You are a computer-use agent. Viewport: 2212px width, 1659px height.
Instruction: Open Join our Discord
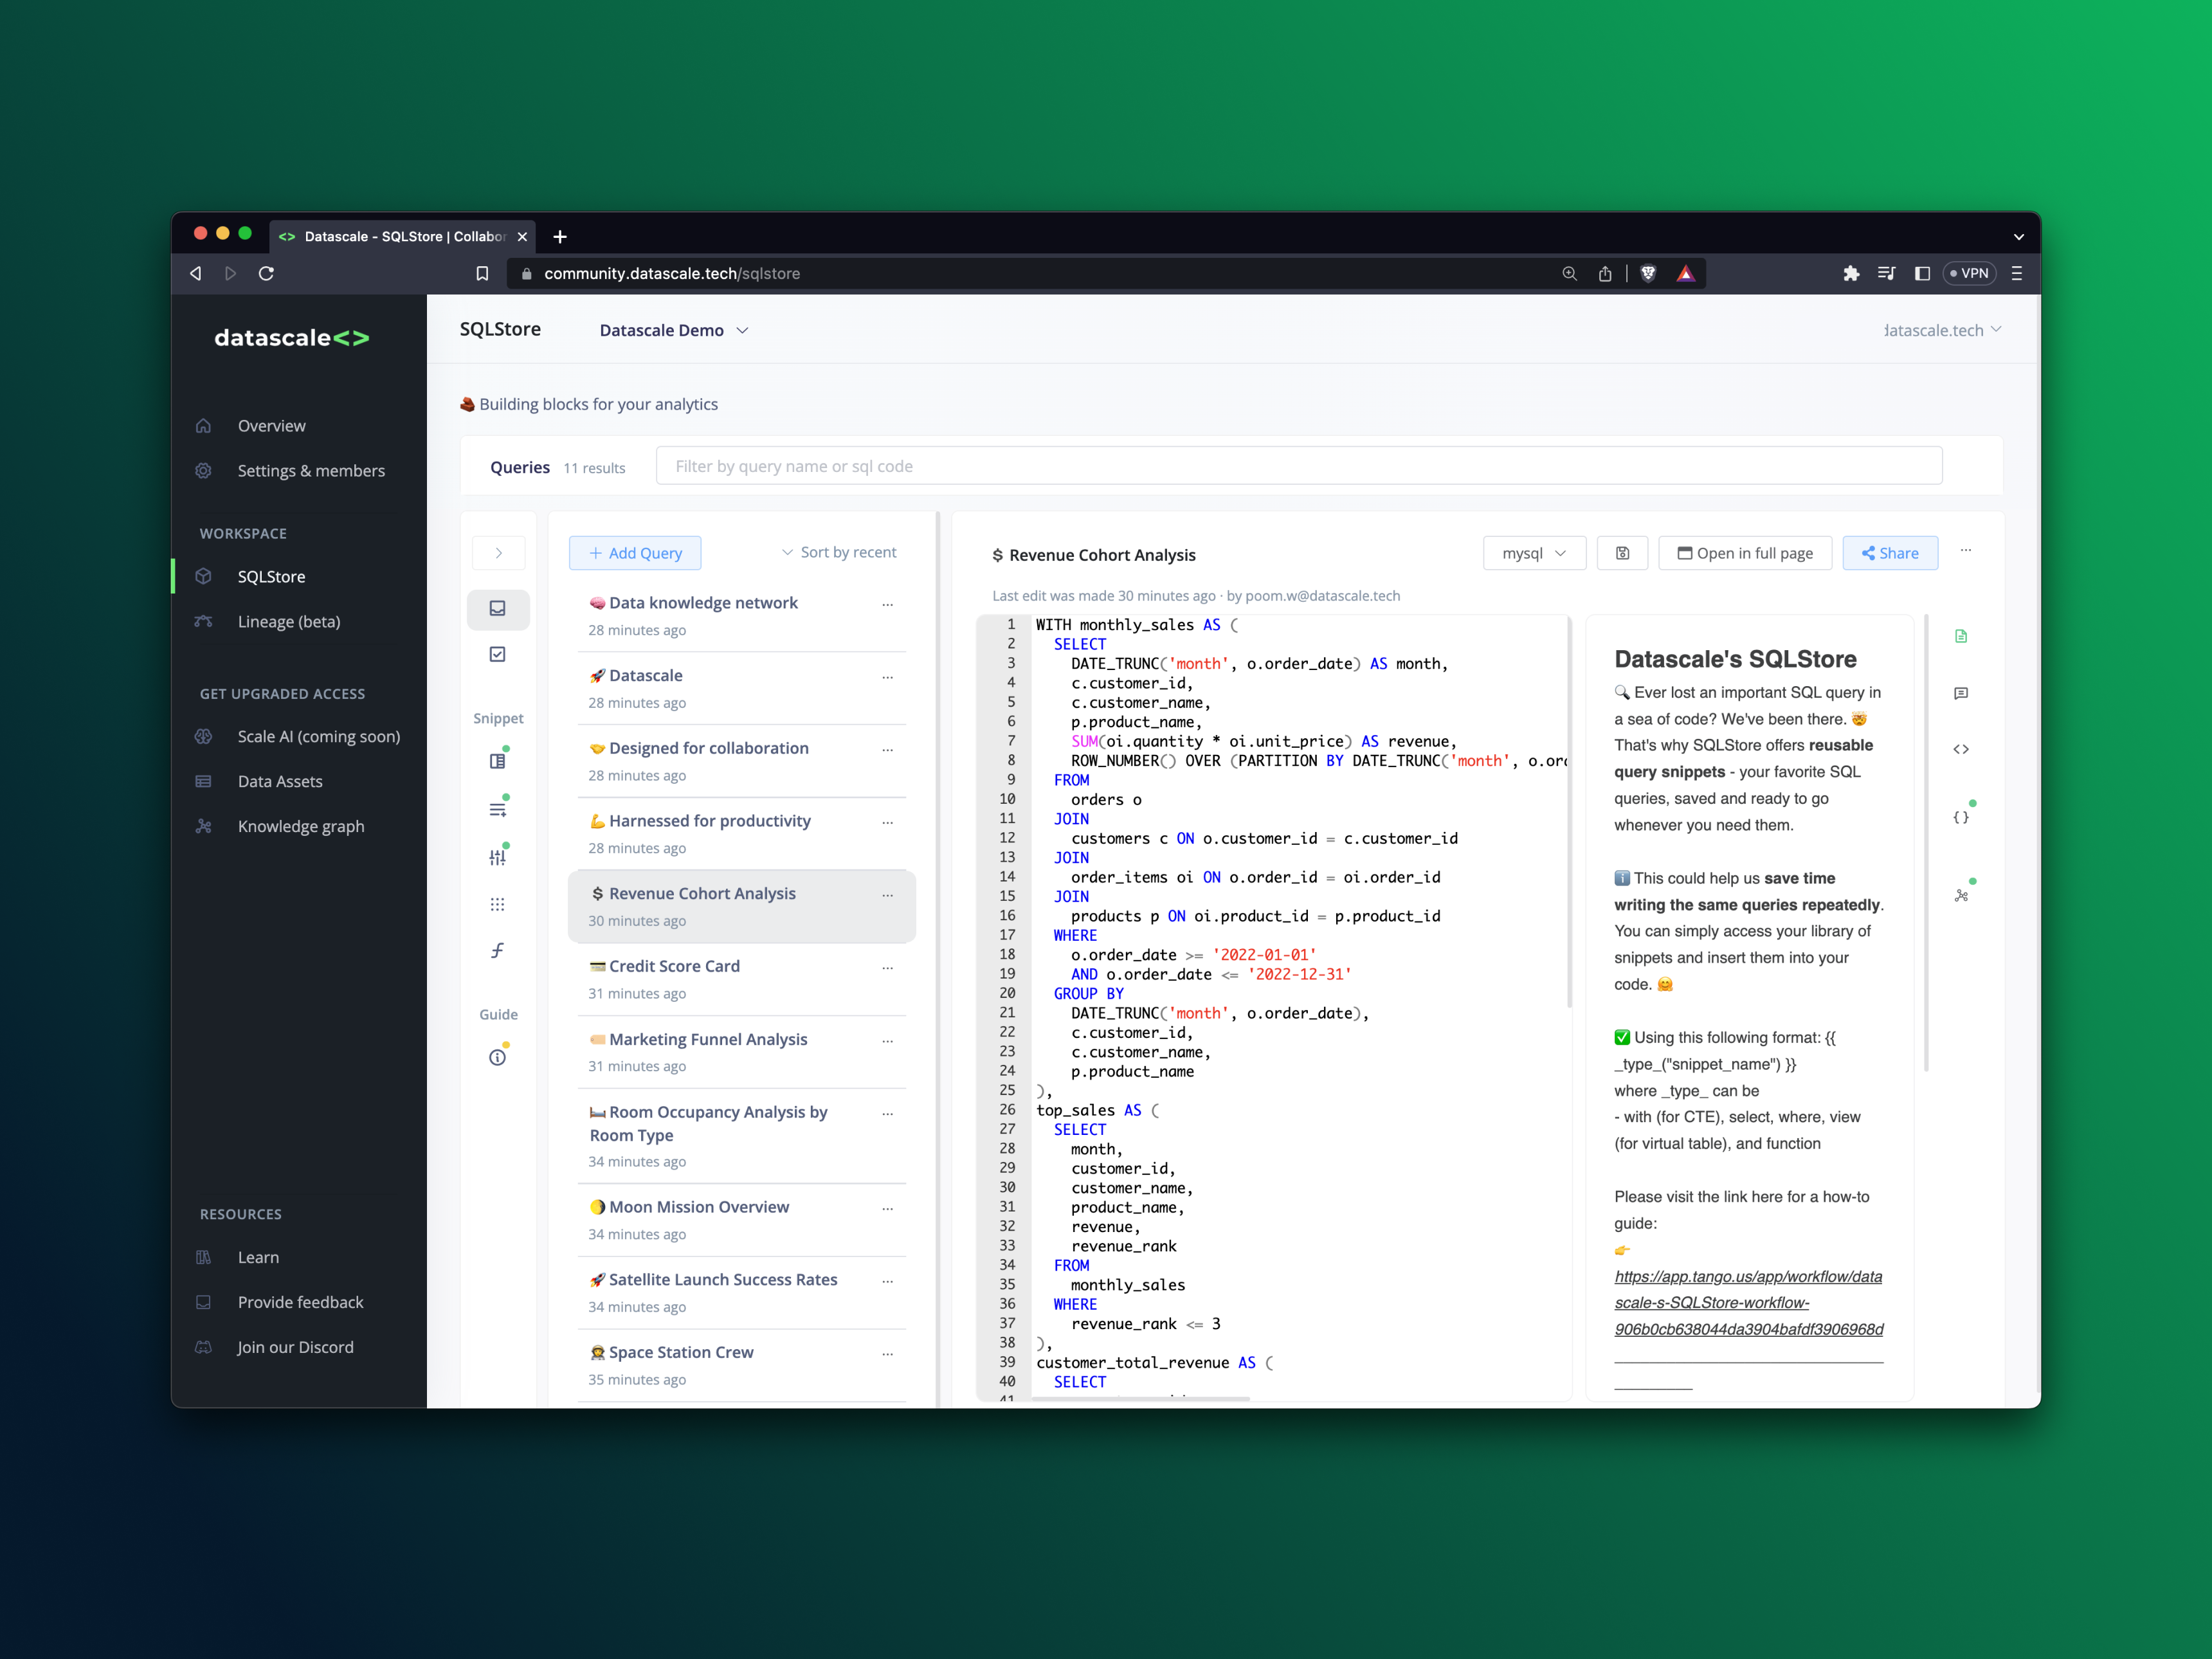(295, 1347)
